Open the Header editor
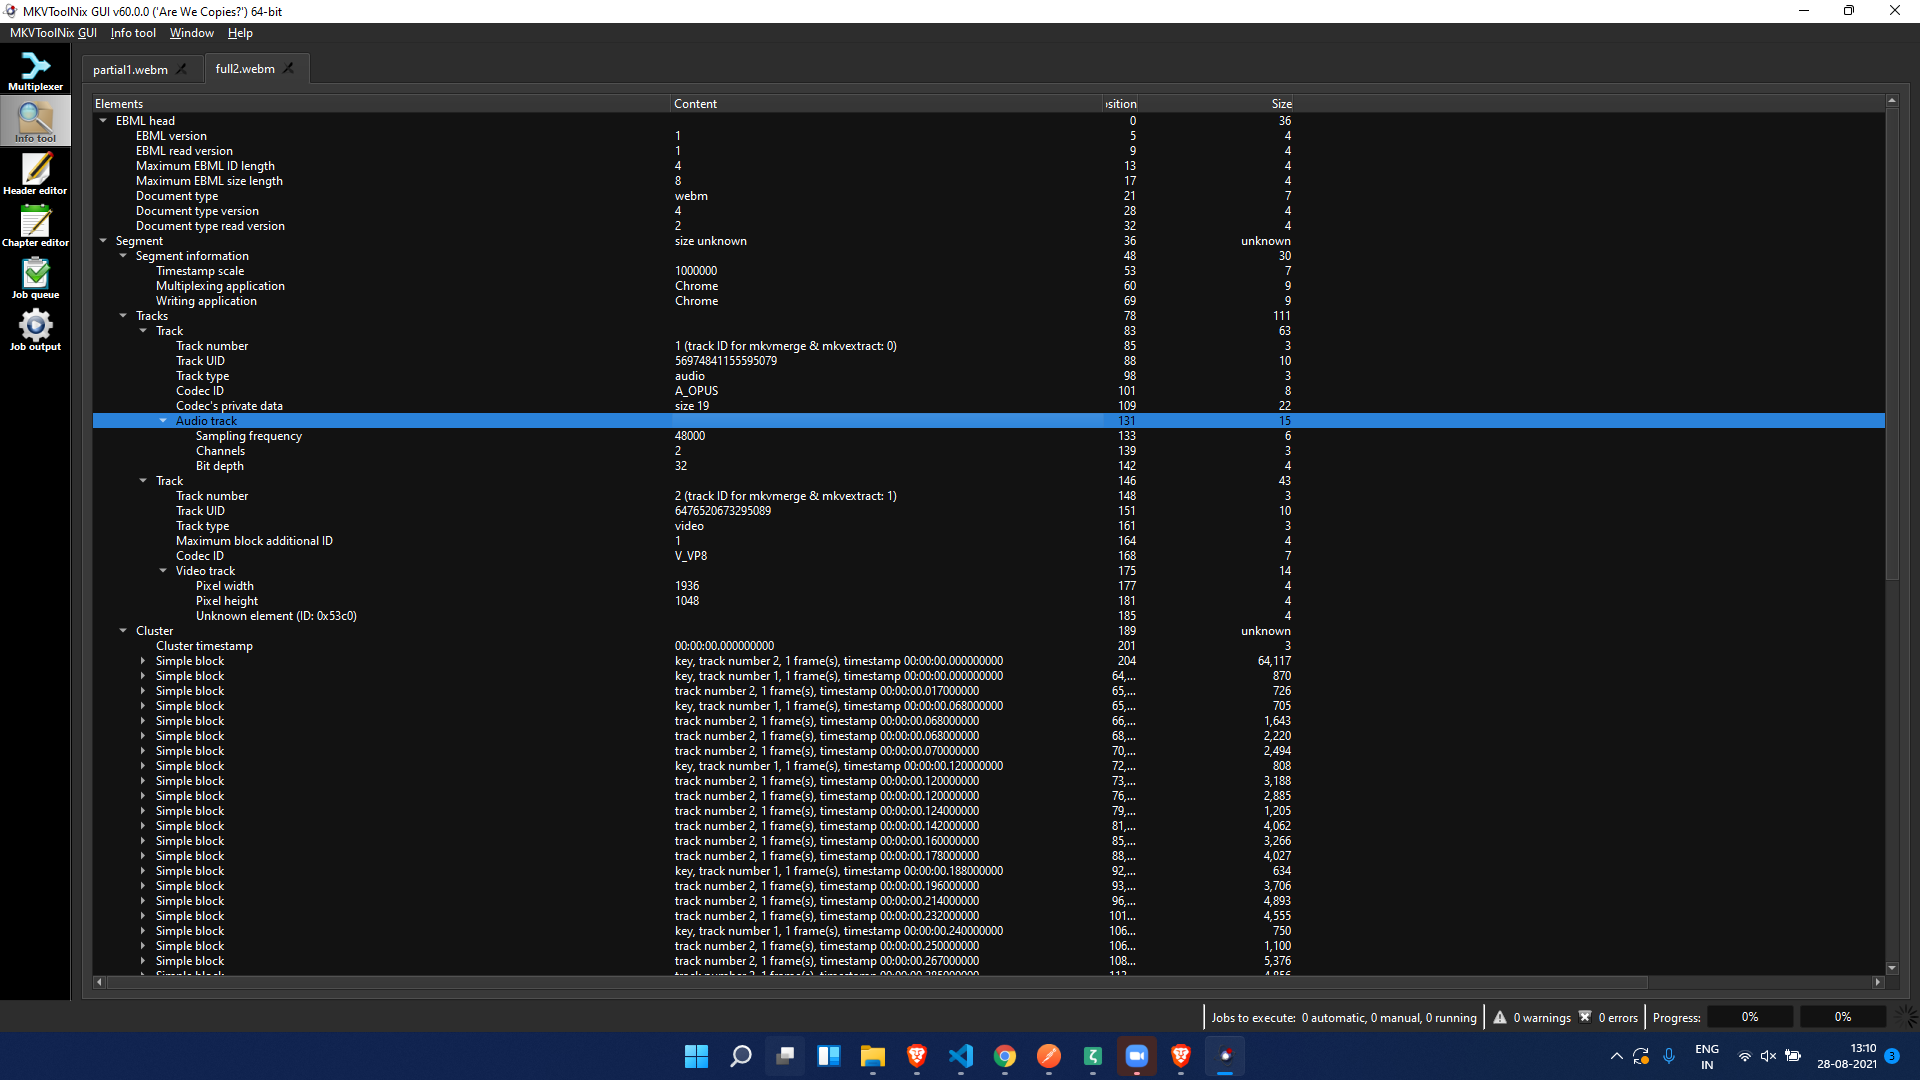This screenshot has width=1920, height=1080. point(35,173)
